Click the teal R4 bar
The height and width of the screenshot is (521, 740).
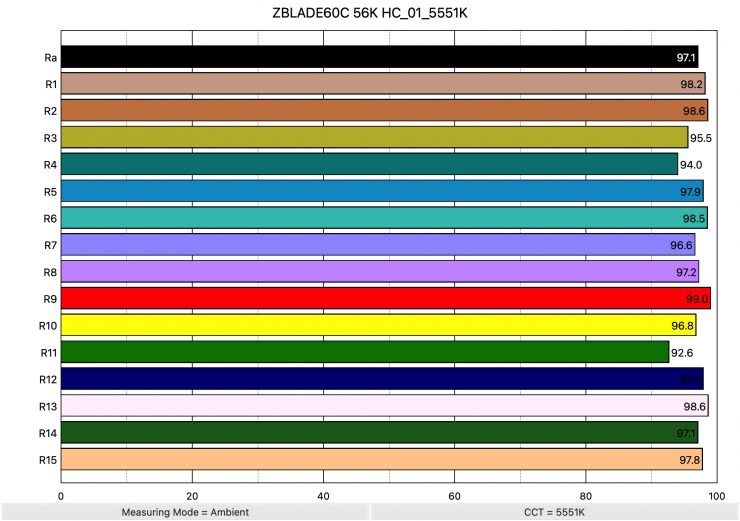(x=369, y=164)
